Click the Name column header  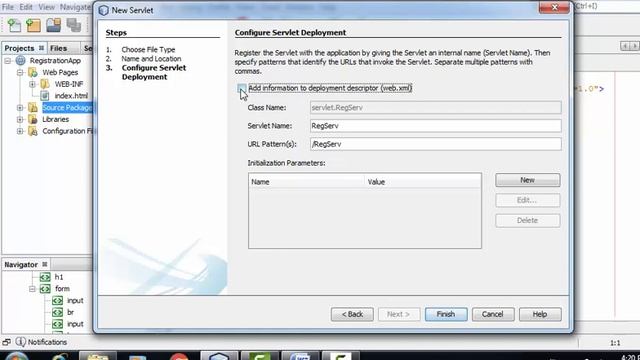click(x=306, y=182)
